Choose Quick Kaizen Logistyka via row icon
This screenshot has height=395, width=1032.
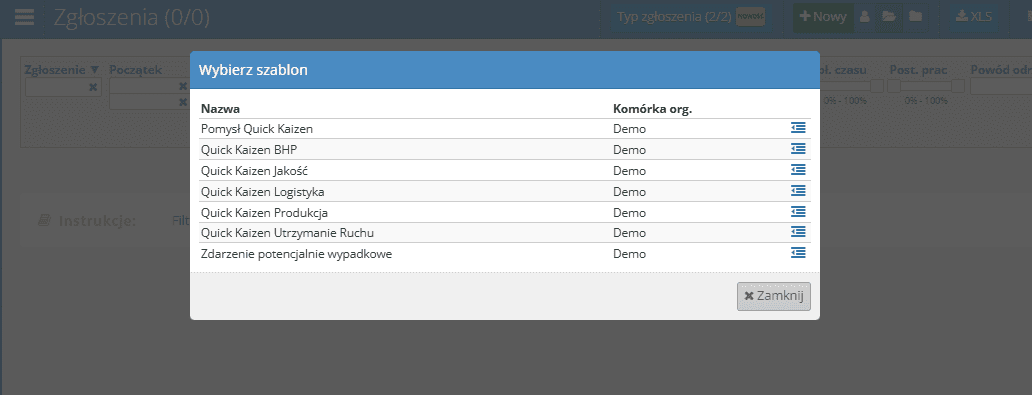click(x=798, y=191)
